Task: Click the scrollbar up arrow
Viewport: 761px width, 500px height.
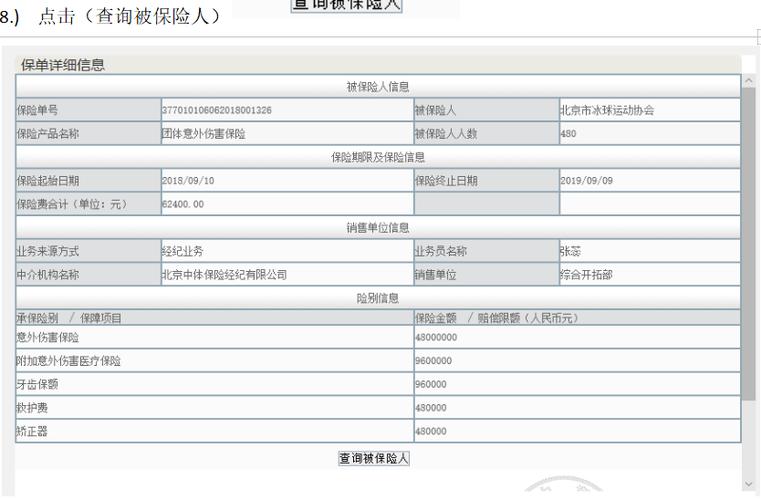Action: coord(748,81)
